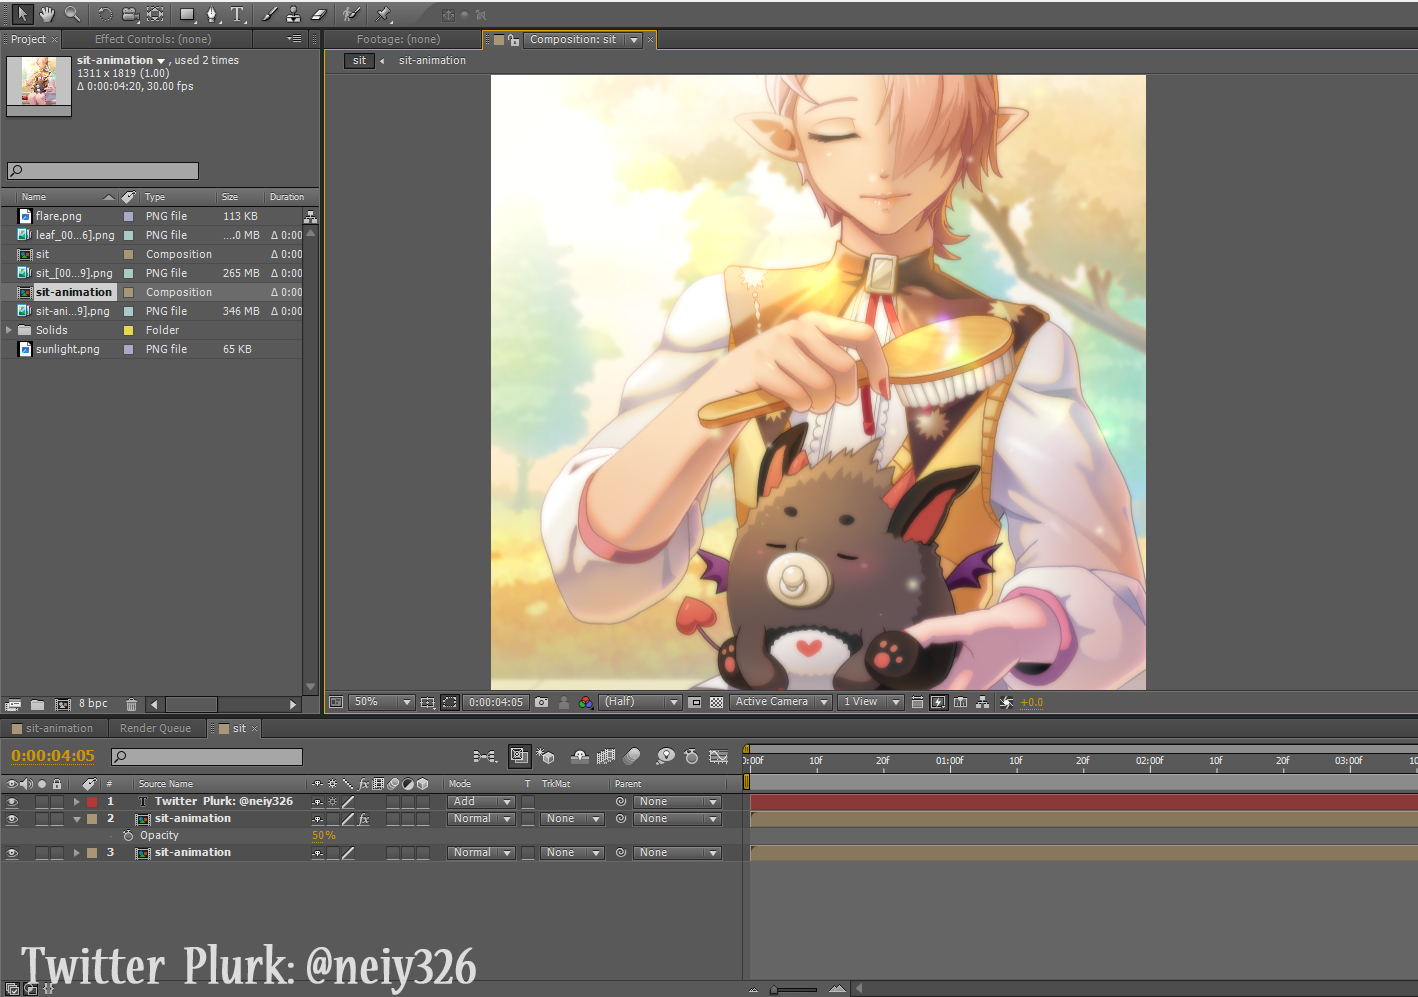Viewport: 1418px width, 997px height.
Task: Open the Effect Controls tab
Action: point(153,39)
